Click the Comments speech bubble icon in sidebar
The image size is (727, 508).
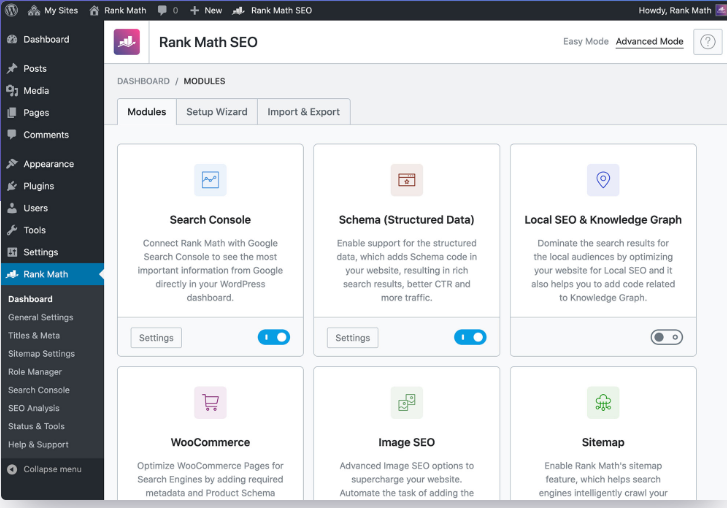point(13,134)
